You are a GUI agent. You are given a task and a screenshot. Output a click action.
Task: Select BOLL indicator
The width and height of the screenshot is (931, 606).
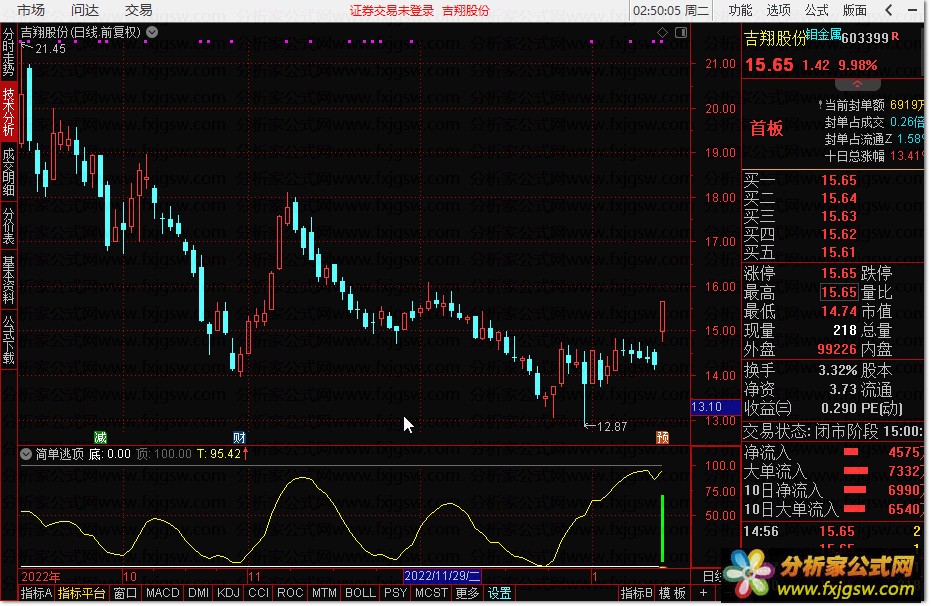coord(360,593)
